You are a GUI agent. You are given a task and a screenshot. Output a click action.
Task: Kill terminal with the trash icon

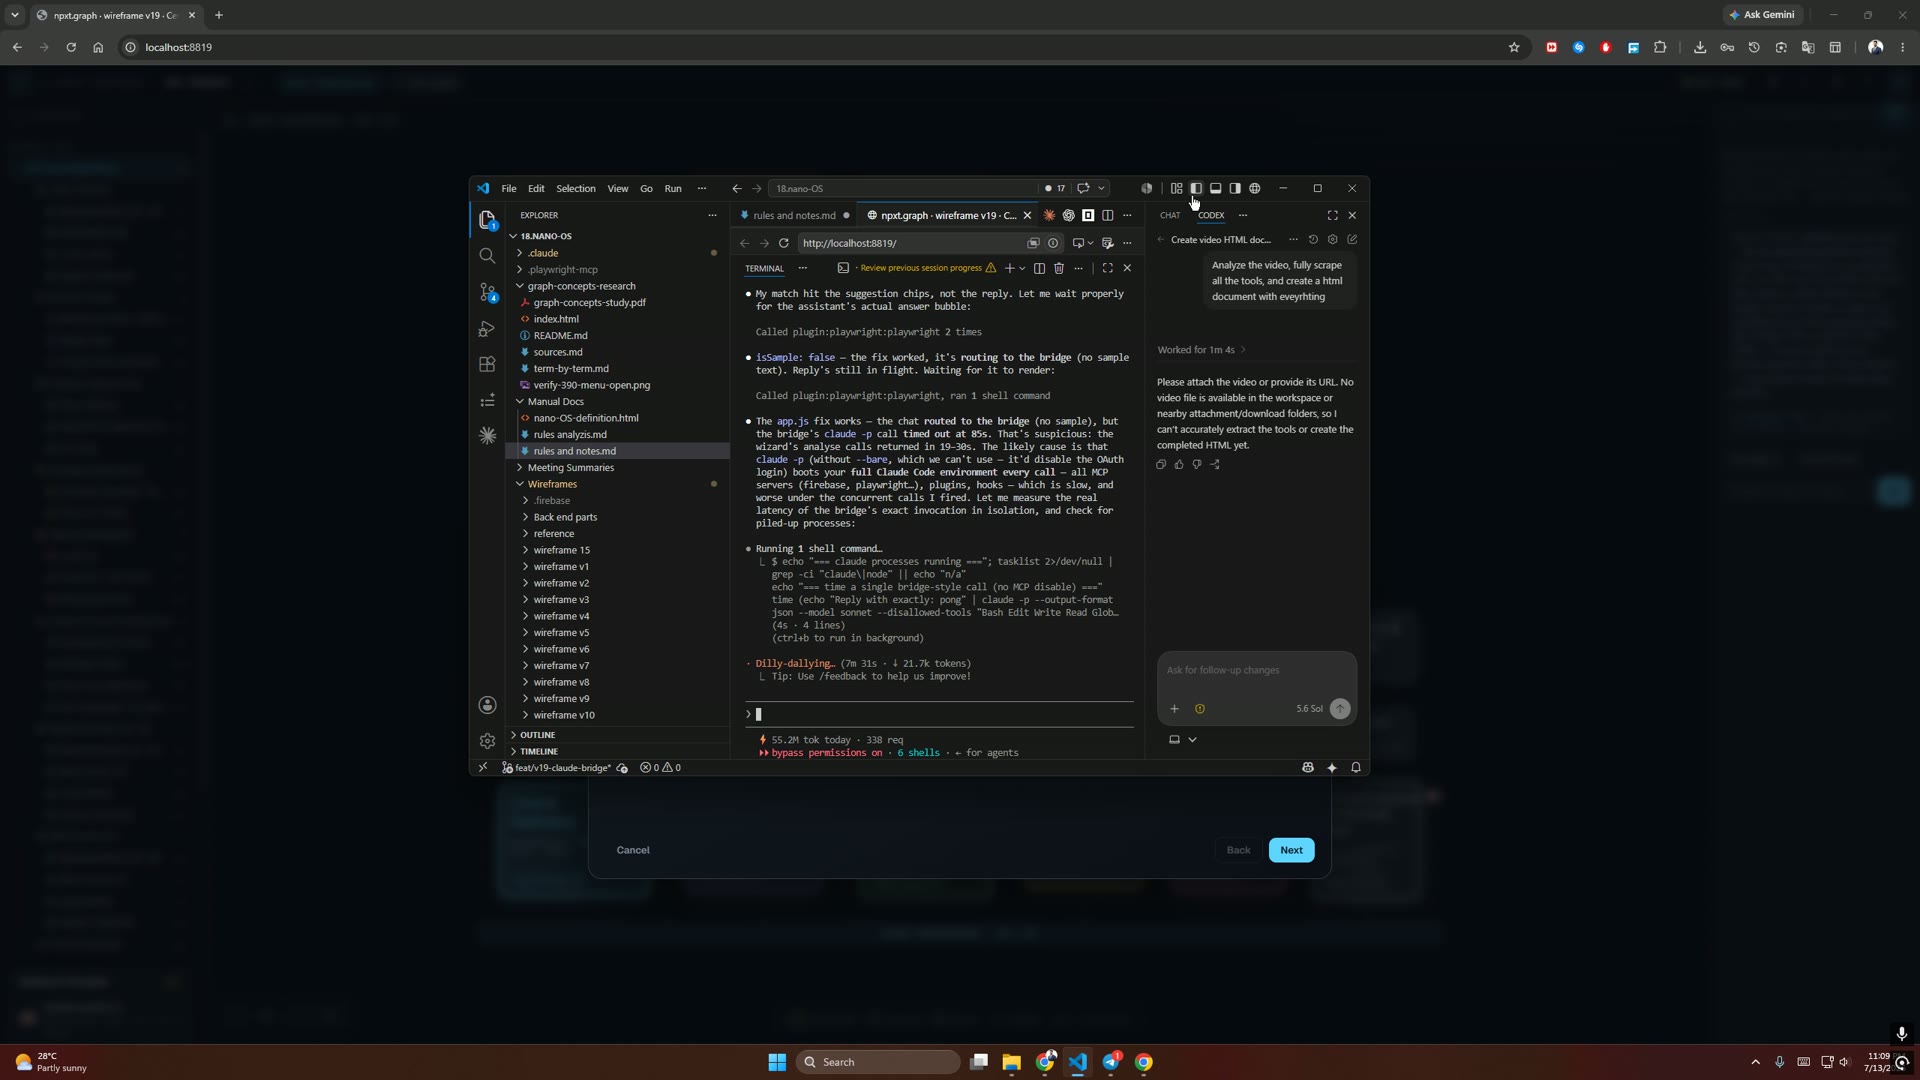coord(1059,268)
